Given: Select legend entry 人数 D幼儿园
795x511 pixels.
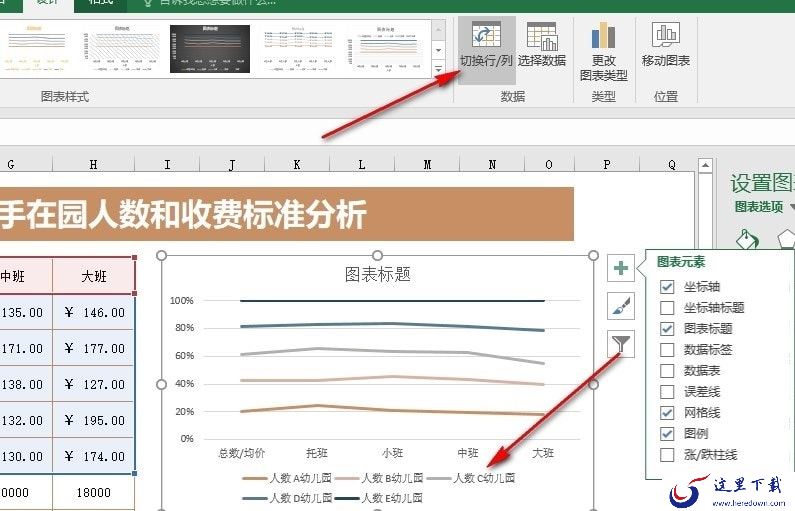Looking at the screenshot, I should 287,498.
